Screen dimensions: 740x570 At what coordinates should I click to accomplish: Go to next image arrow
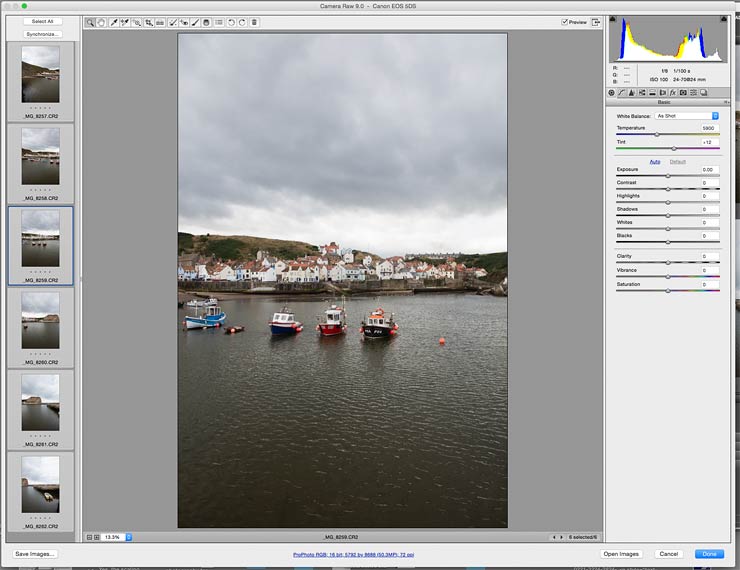pos(561,537)
